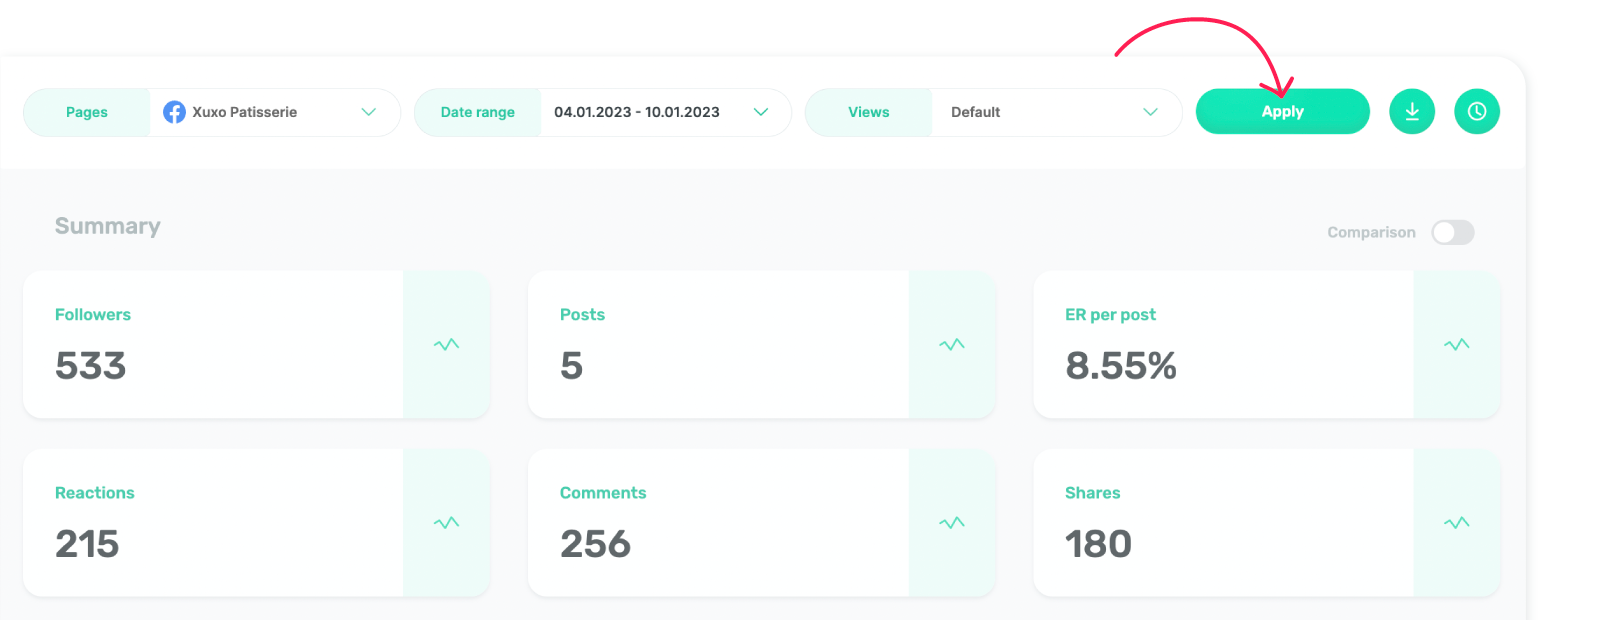This screenshot has height=620, width=1600.
Task: Click the date text 04.01.2023 - 10.01.2023
Action: 637,112
